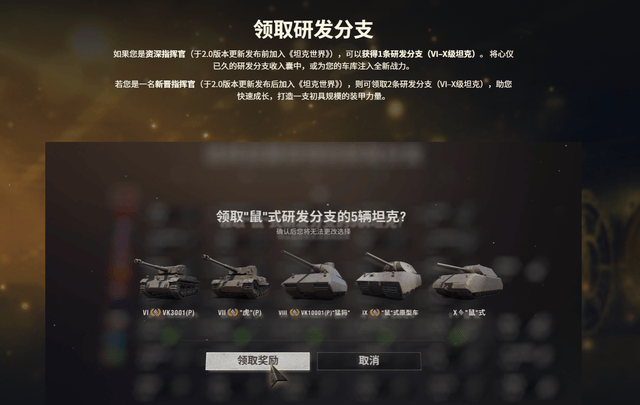Click the diamond class icon beside X "鼠"式
Viewport: 640px width, 405px height.
coord(462,313)
